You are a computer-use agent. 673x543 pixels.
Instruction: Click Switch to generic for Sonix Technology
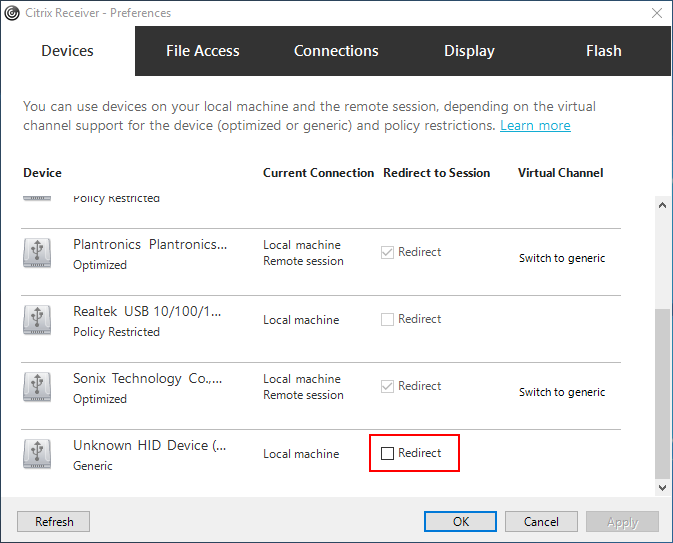tap(562, 392)
